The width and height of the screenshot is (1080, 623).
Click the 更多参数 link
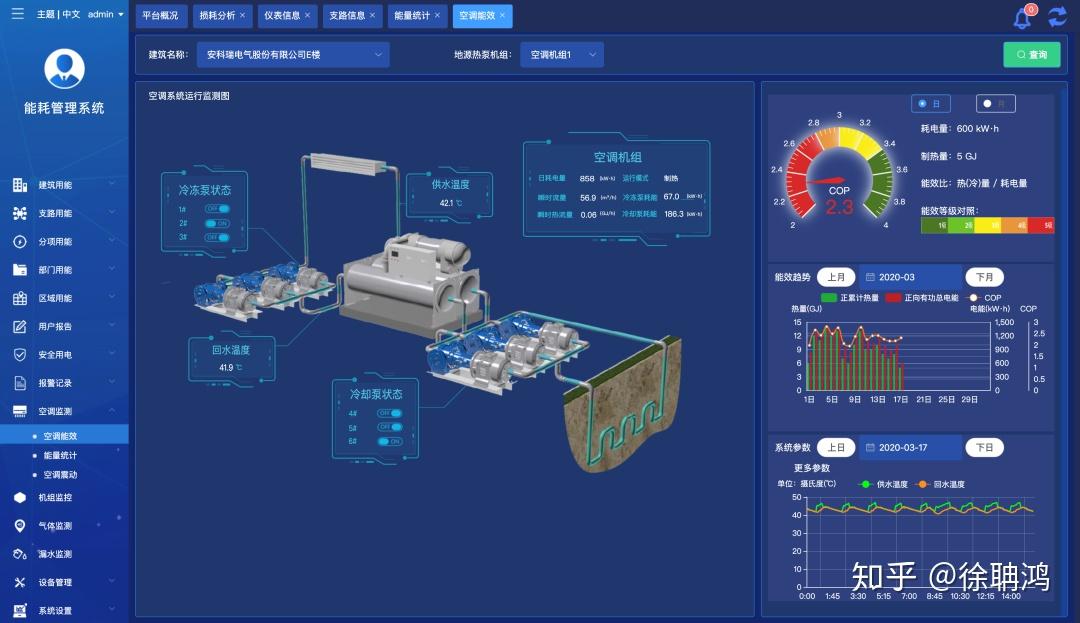(x=811, y=467)
